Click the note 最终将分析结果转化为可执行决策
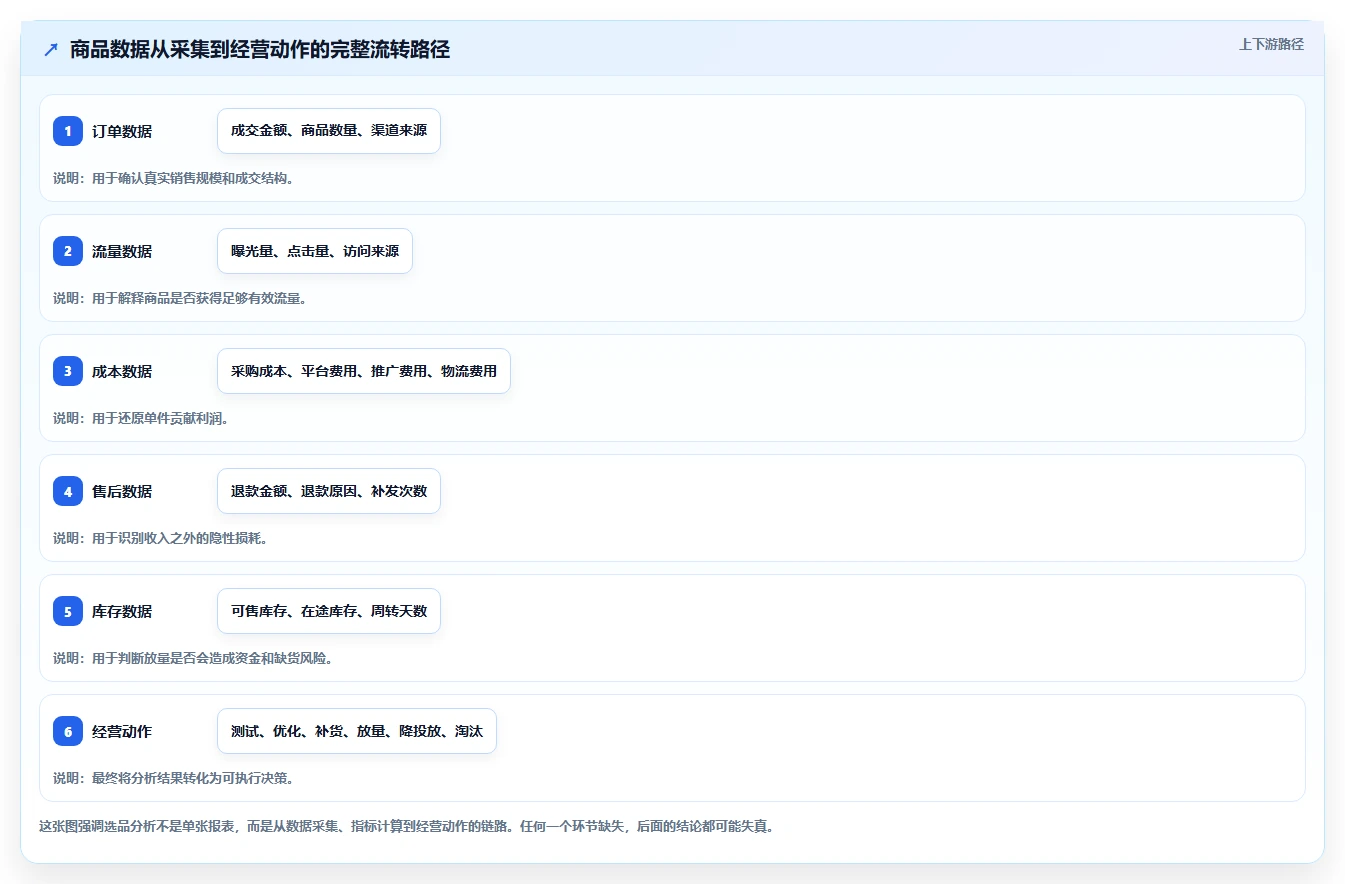The height and width of the screenshot is (884, 1345). (192, 778)
